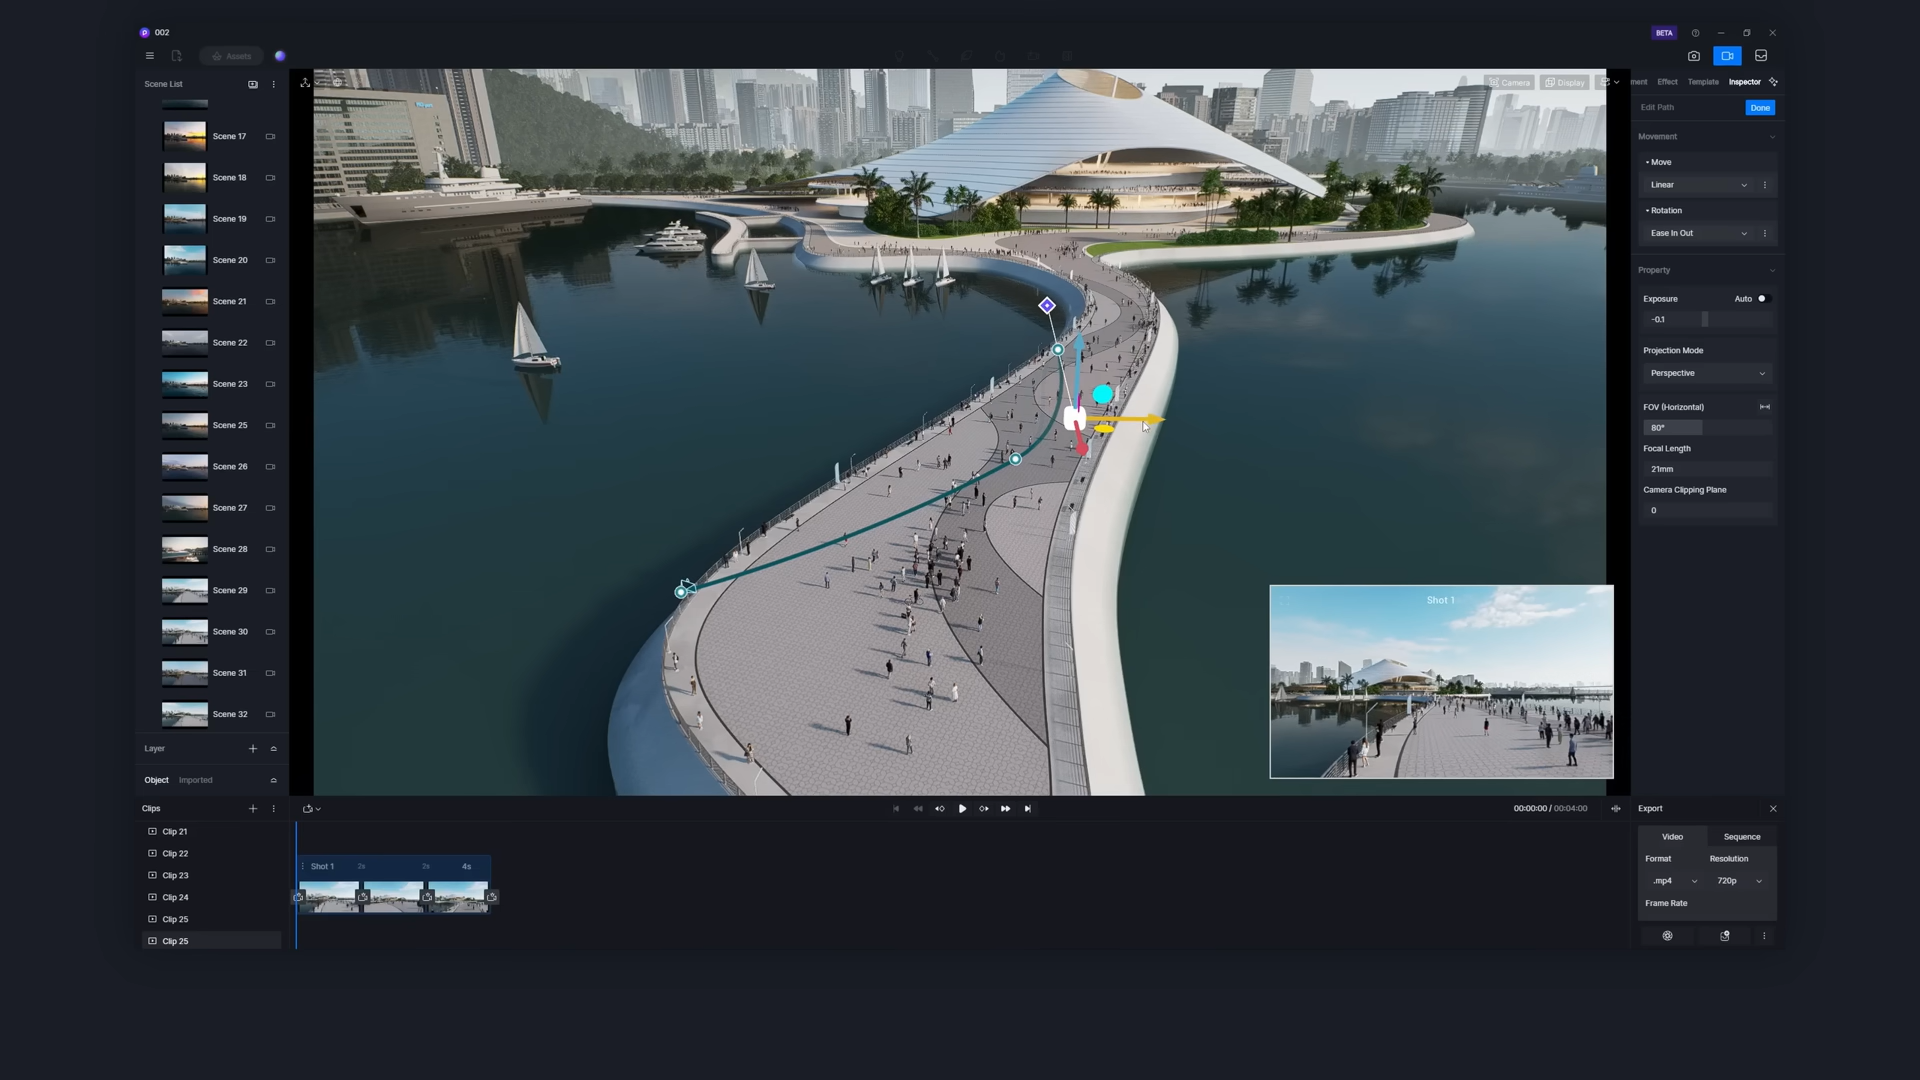The image size is (1920, 1080).
Task: Click the rewind button
Action: coord(918,809)
